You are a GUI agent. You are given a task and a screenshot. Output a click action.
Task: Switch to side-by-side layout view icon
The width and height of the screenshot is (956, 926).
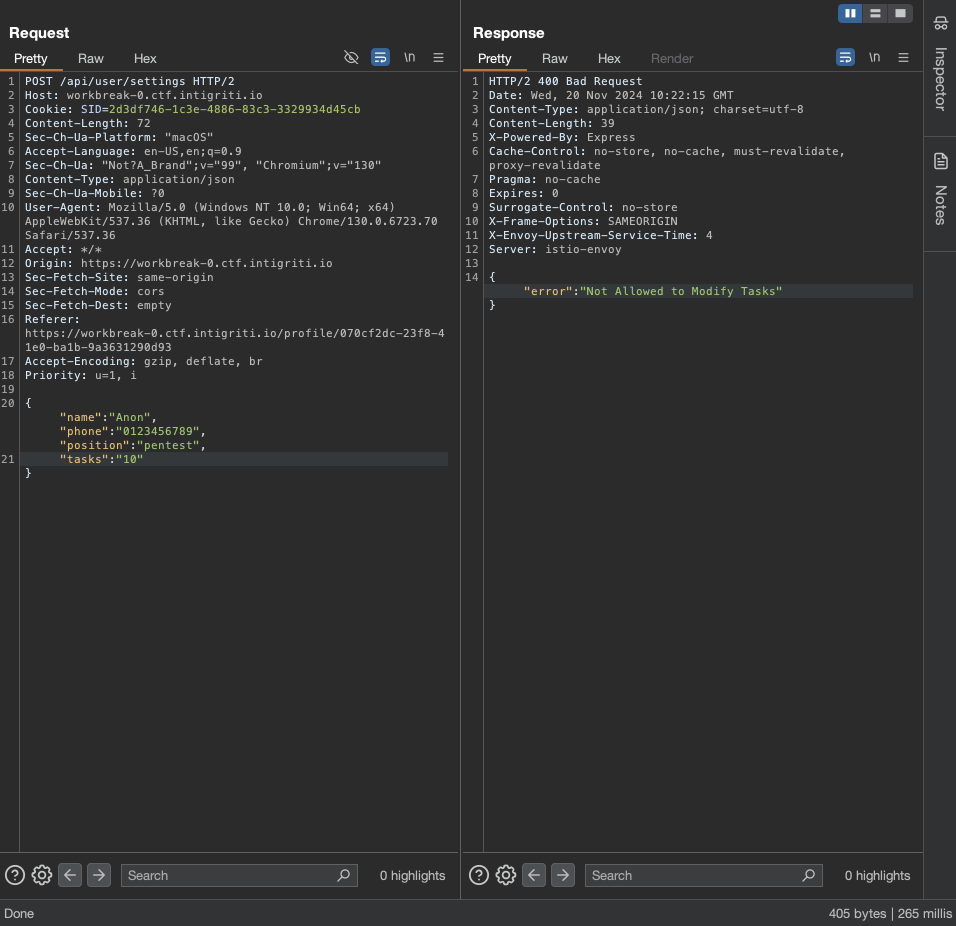pos(850,13)
